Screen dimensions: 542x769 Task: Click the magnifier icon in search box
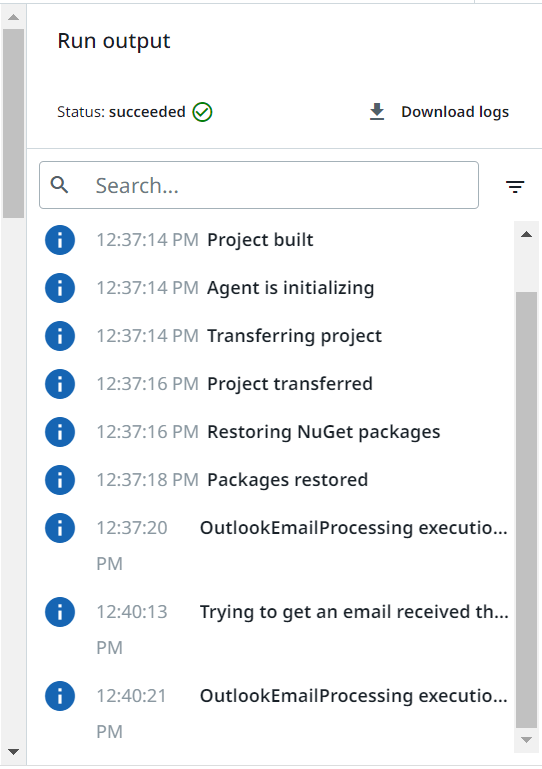[59, 185]
